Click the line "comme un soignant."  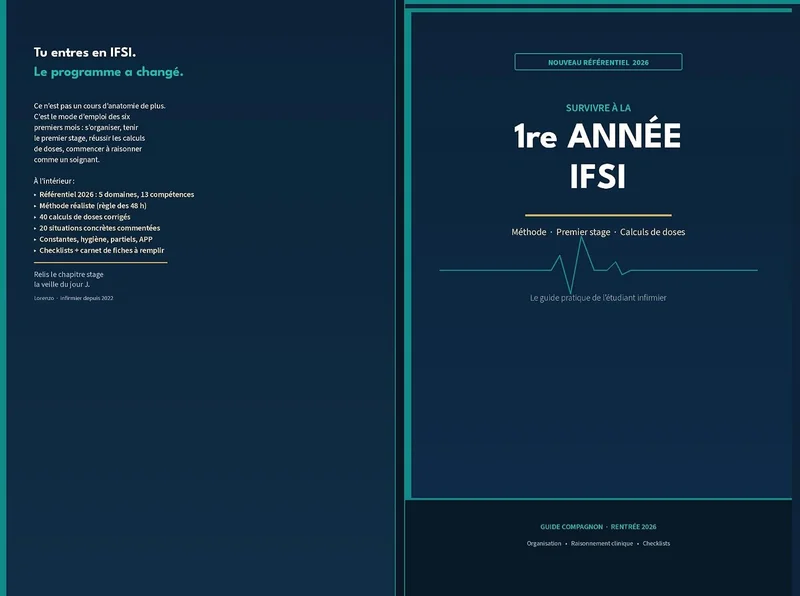pyautogui.click(x=67, y=160)
